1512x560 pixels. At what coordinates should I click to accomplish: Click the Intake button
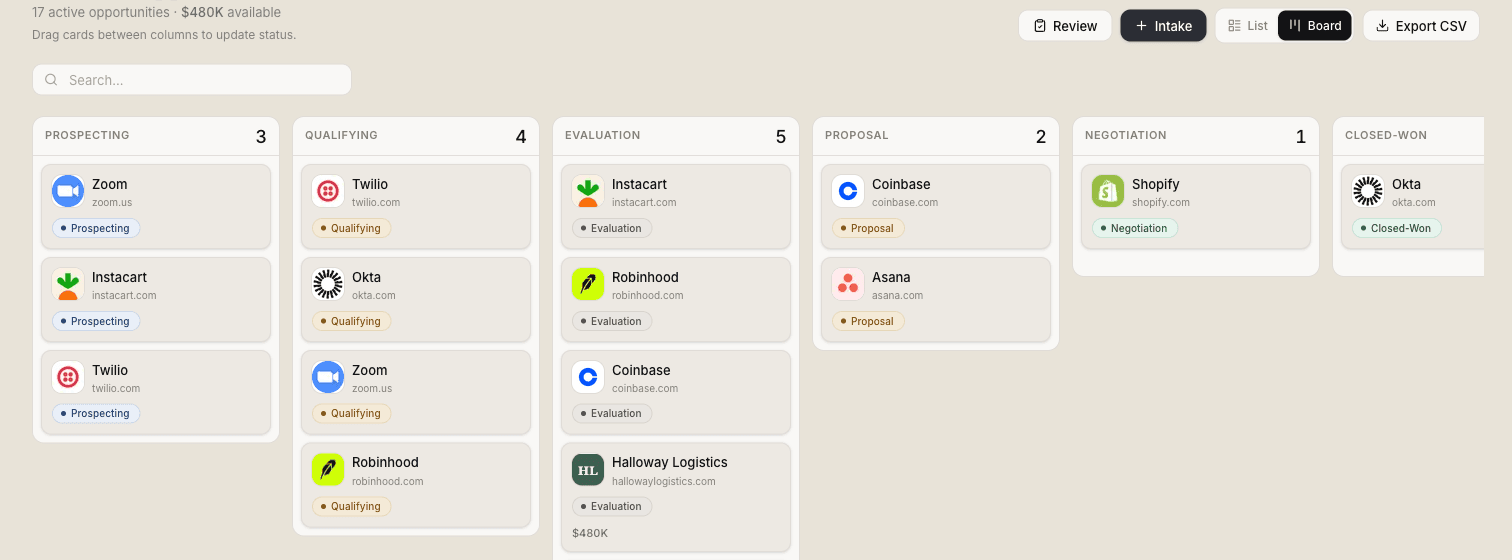[1163, 26]
